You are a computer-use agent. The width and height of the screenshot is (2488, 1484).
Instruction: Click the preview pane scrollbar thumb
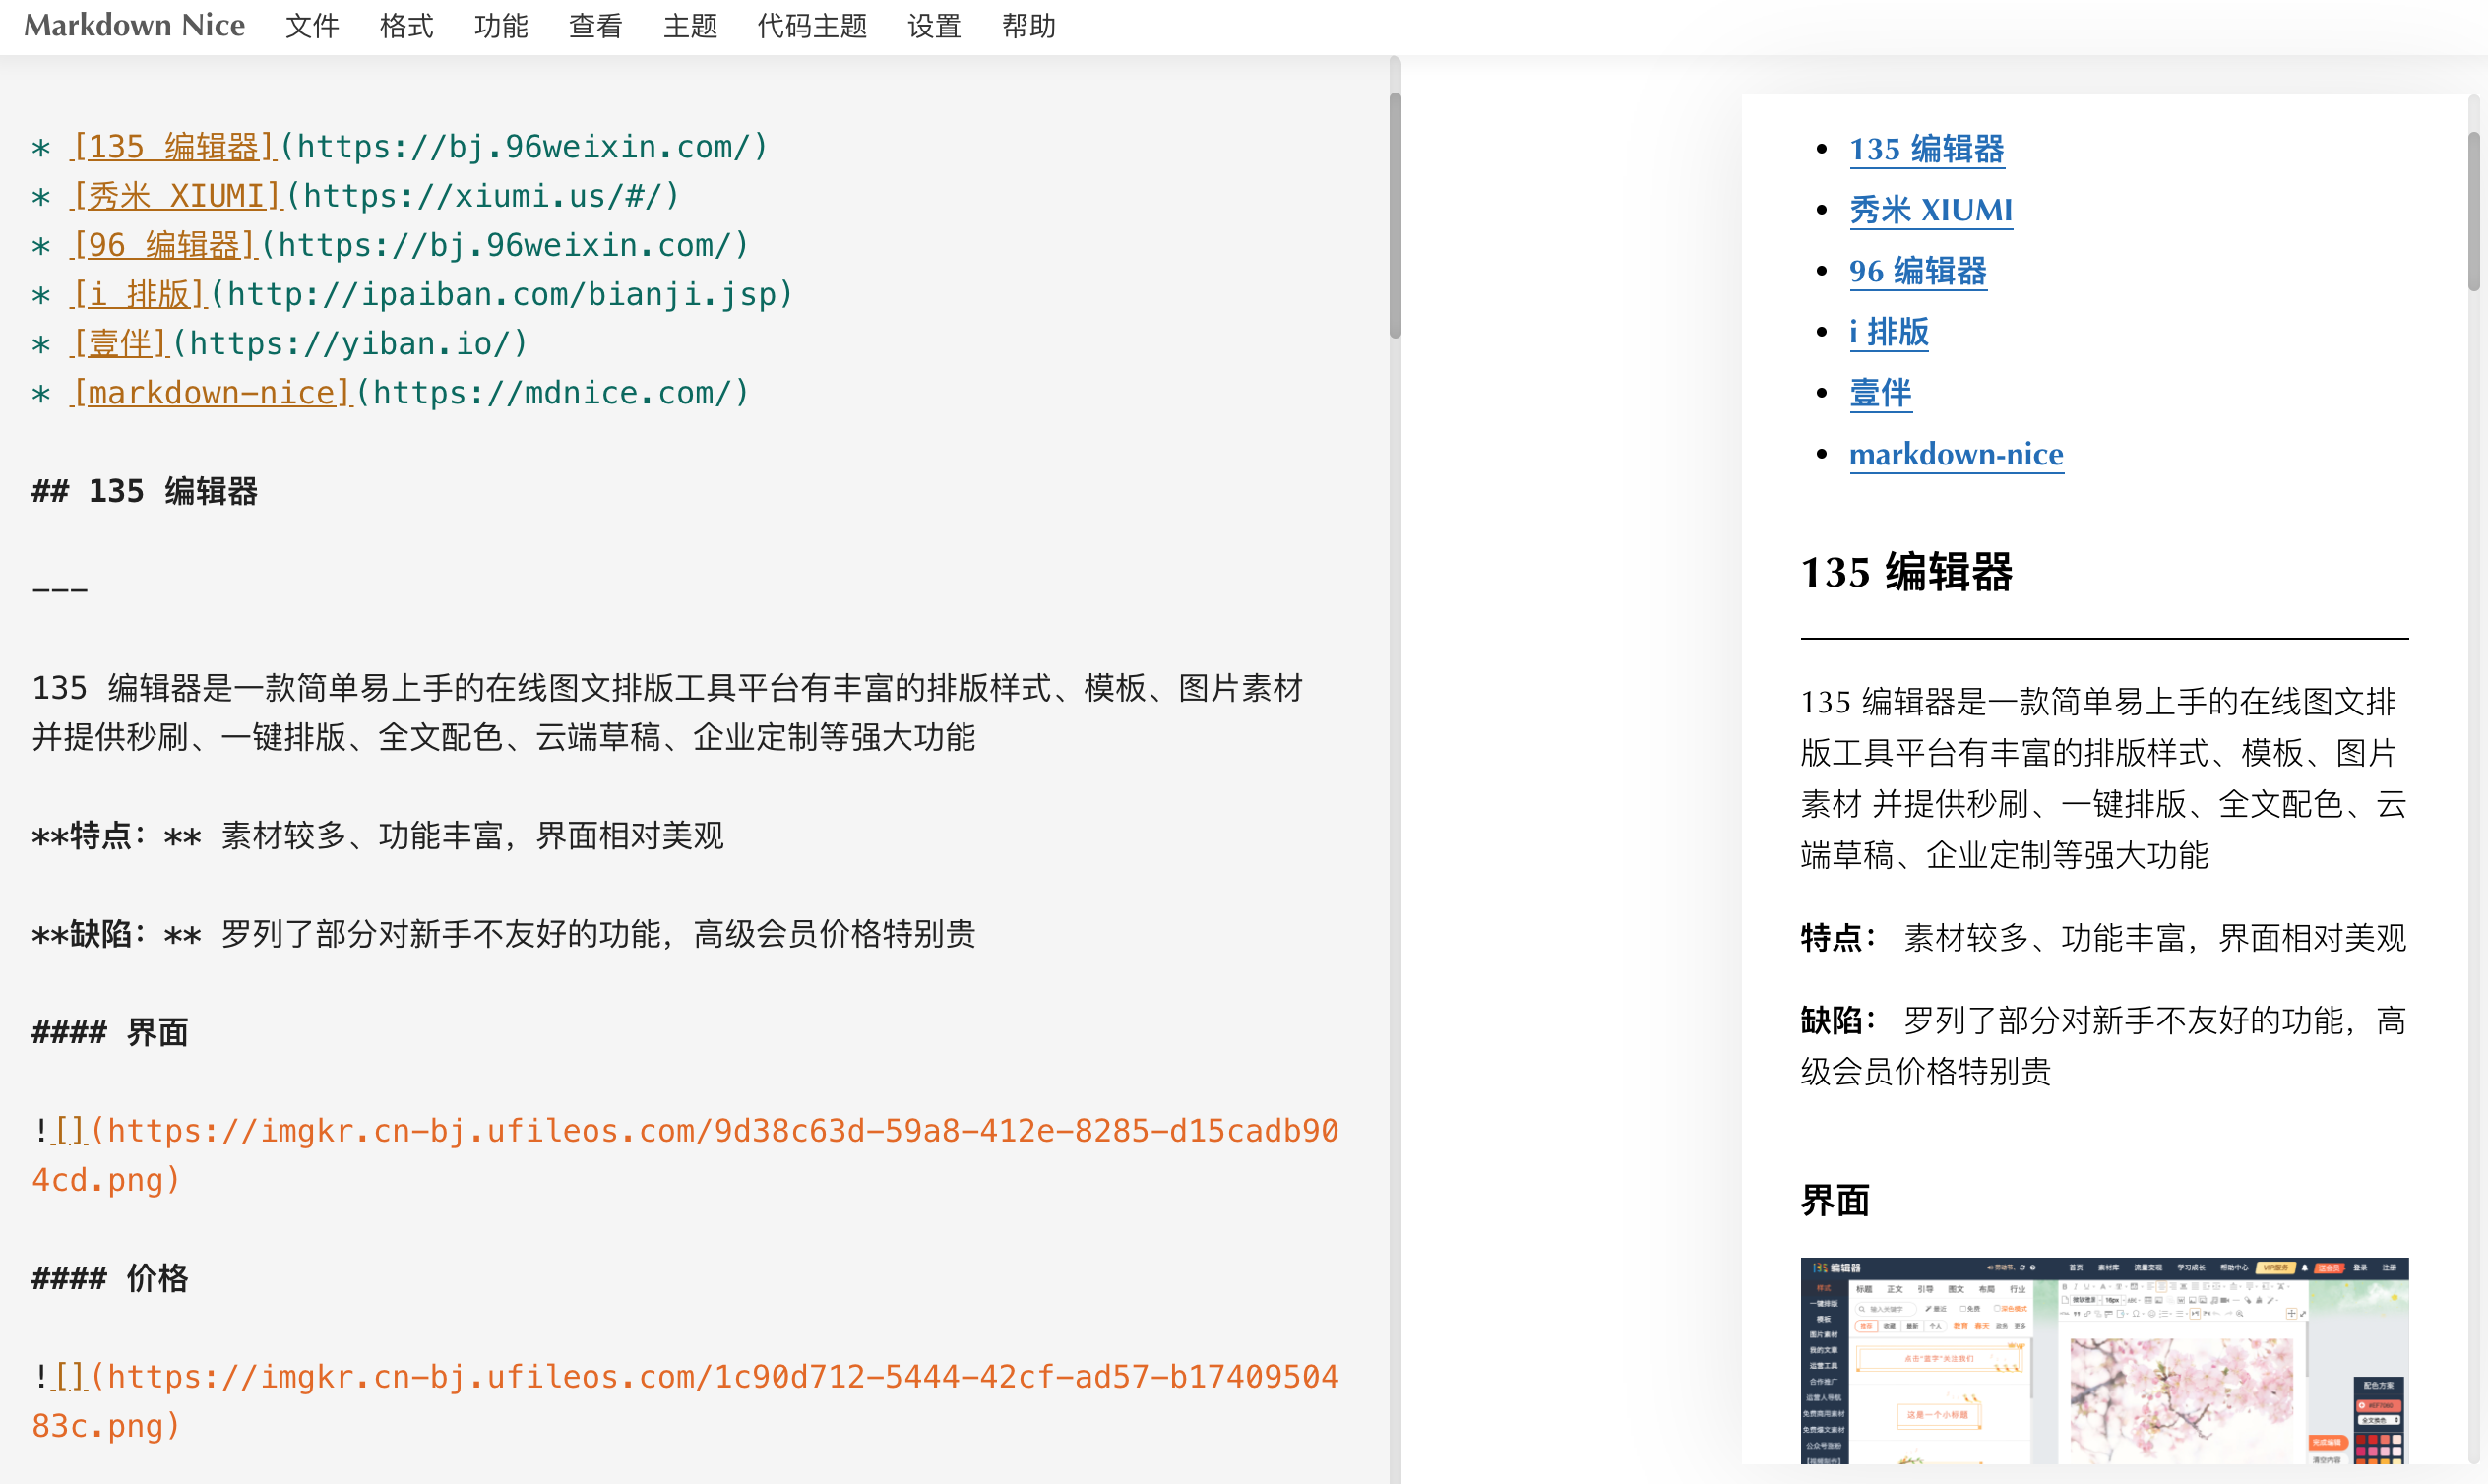[2473, 210]
